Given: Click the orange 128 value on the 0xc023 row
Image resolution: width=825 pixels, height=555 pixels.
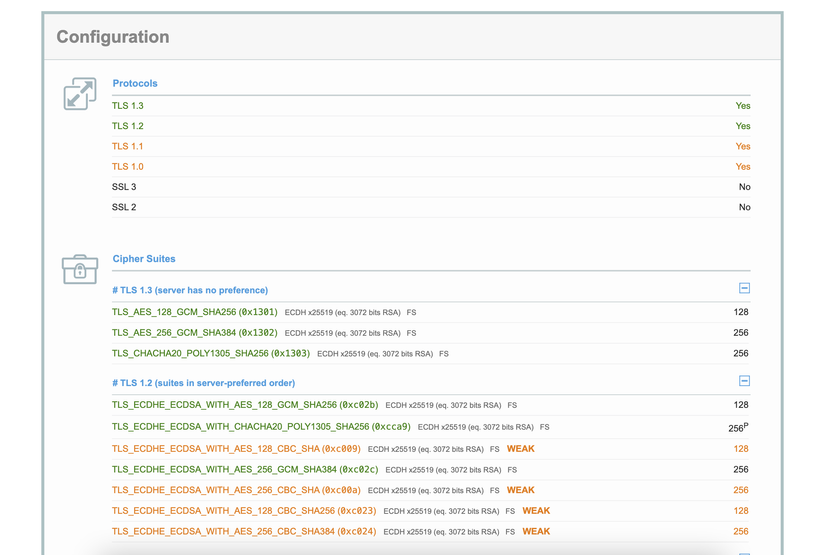Looking at the screenshot, I should click(741, 511).
